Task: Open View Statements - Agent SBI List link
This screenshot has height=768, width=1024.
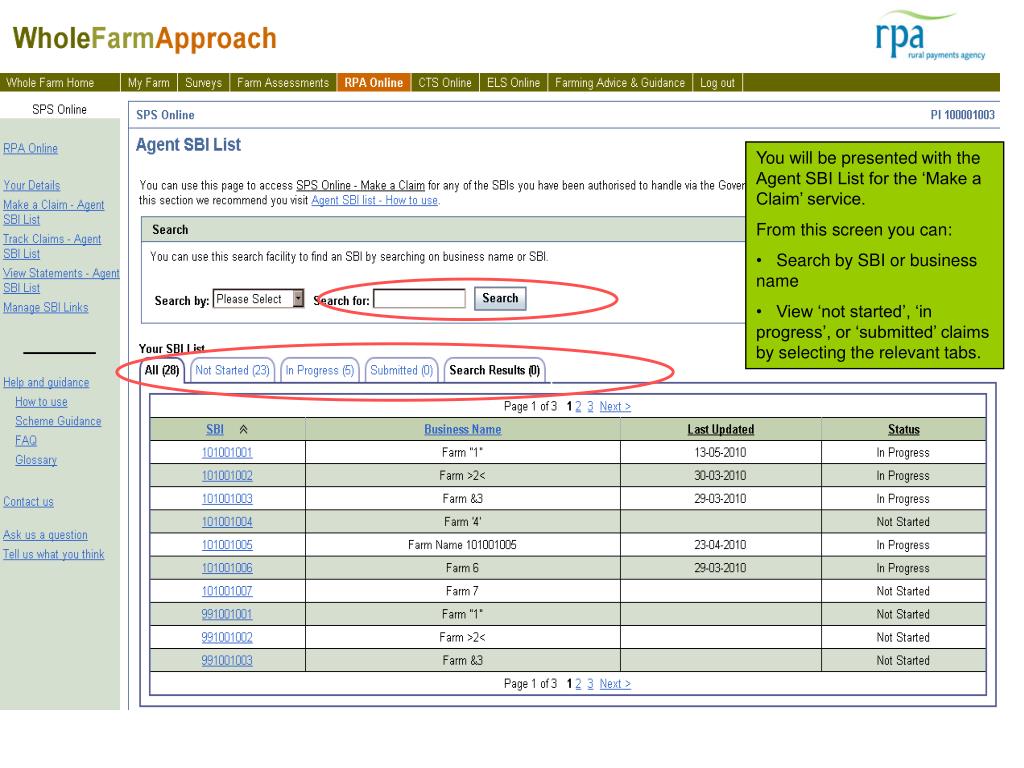Action: tap(61, 280)
